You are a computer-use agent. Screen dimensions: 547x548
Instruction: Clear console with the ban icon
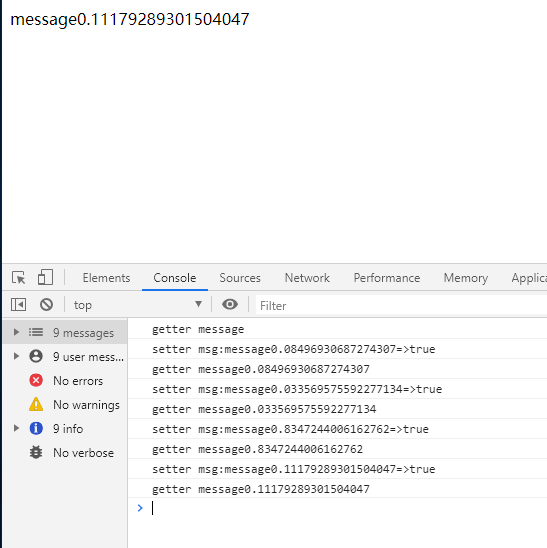pyautogui.click(x=46, y=305)
